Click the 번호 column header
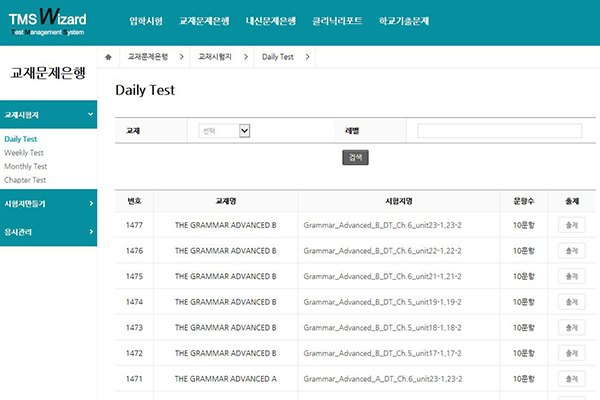Image resolution: width=600 pixels, height=400 pixels. point(134,201)
